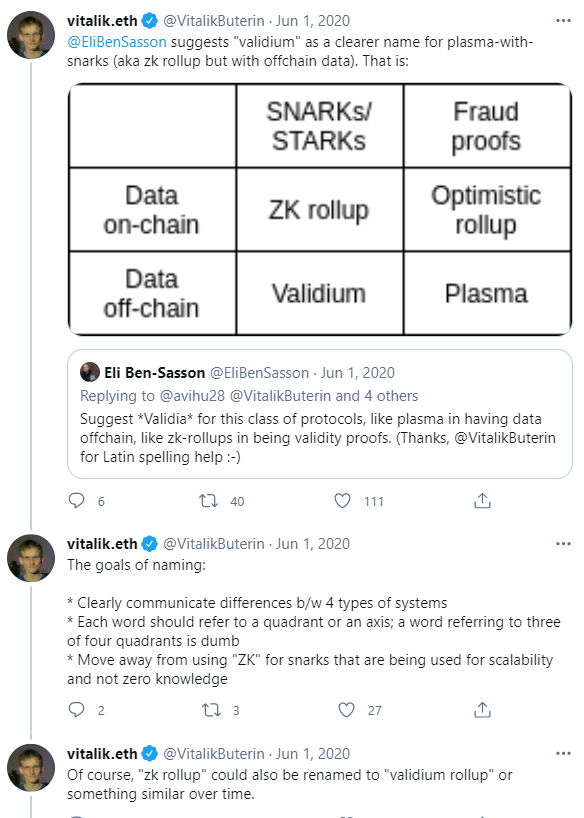
Task: Click the @EliBenSasson mention link
Action: click(x=117, y=42)
